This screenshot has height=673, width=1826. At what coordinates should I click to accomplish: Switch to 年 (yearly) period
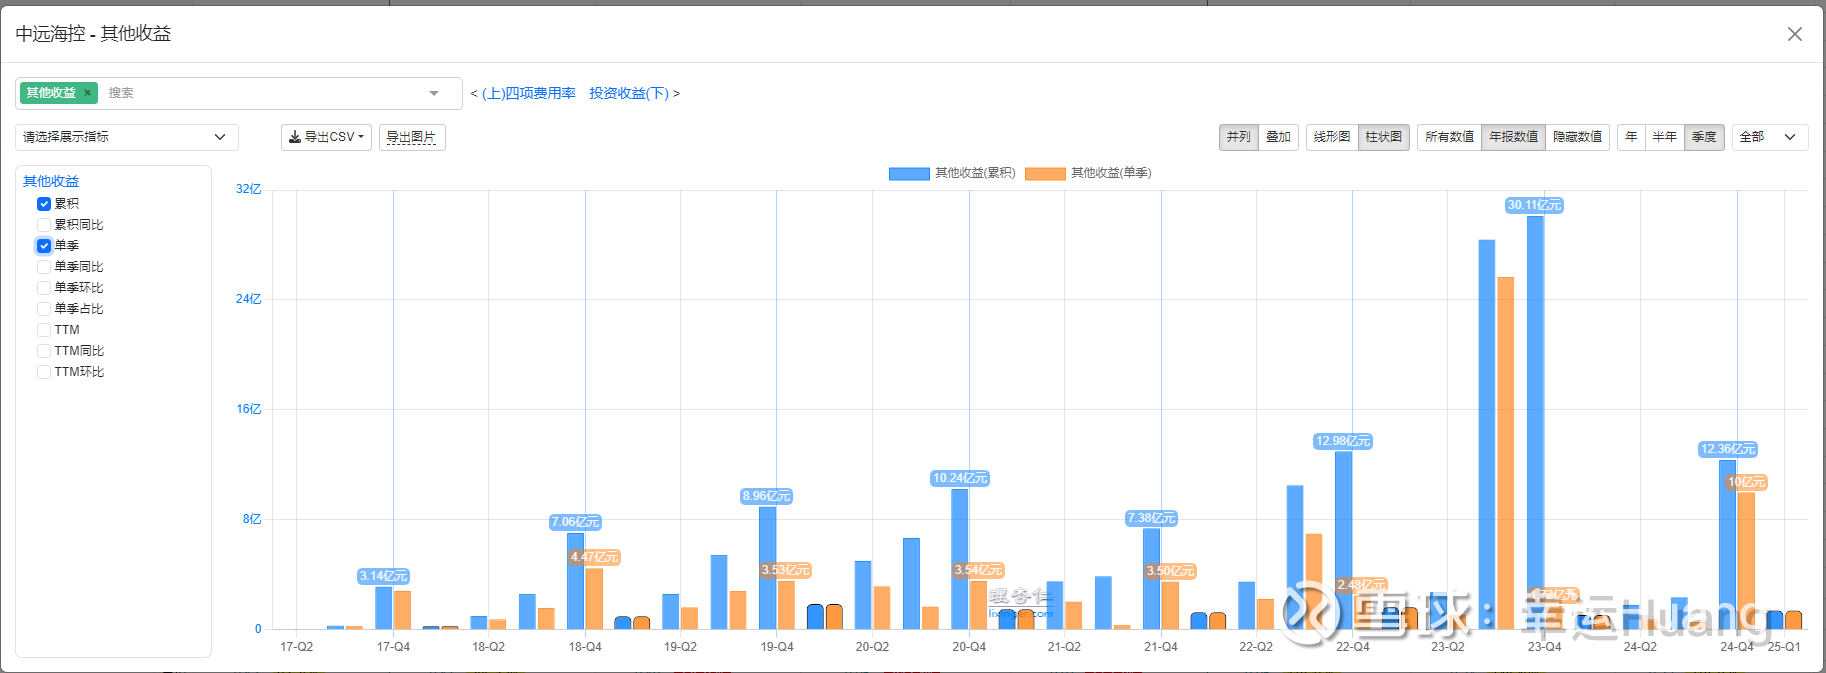pyautogui.click(x=1631, y=137)
